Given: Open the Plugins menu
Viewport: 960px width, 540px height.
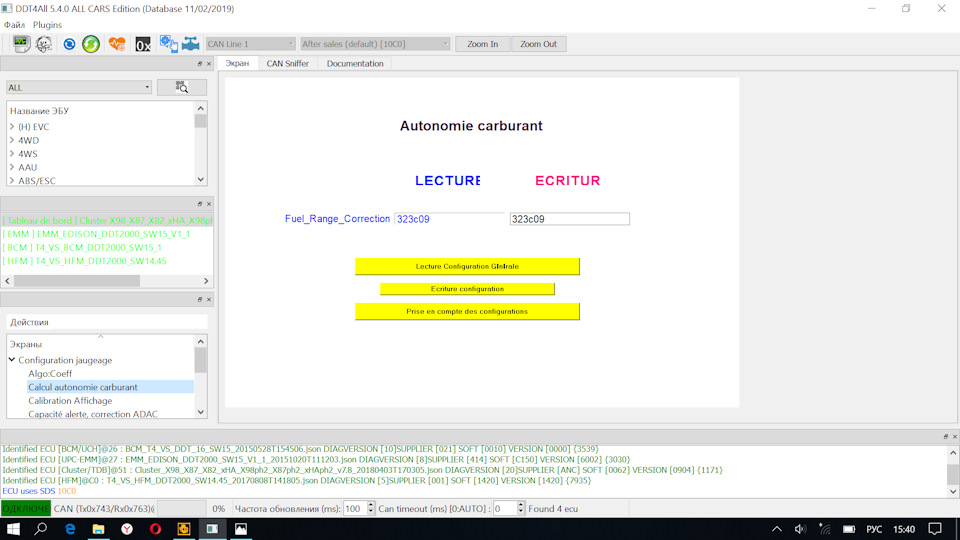Looking at the screenshot, I should tap(47, 25).
